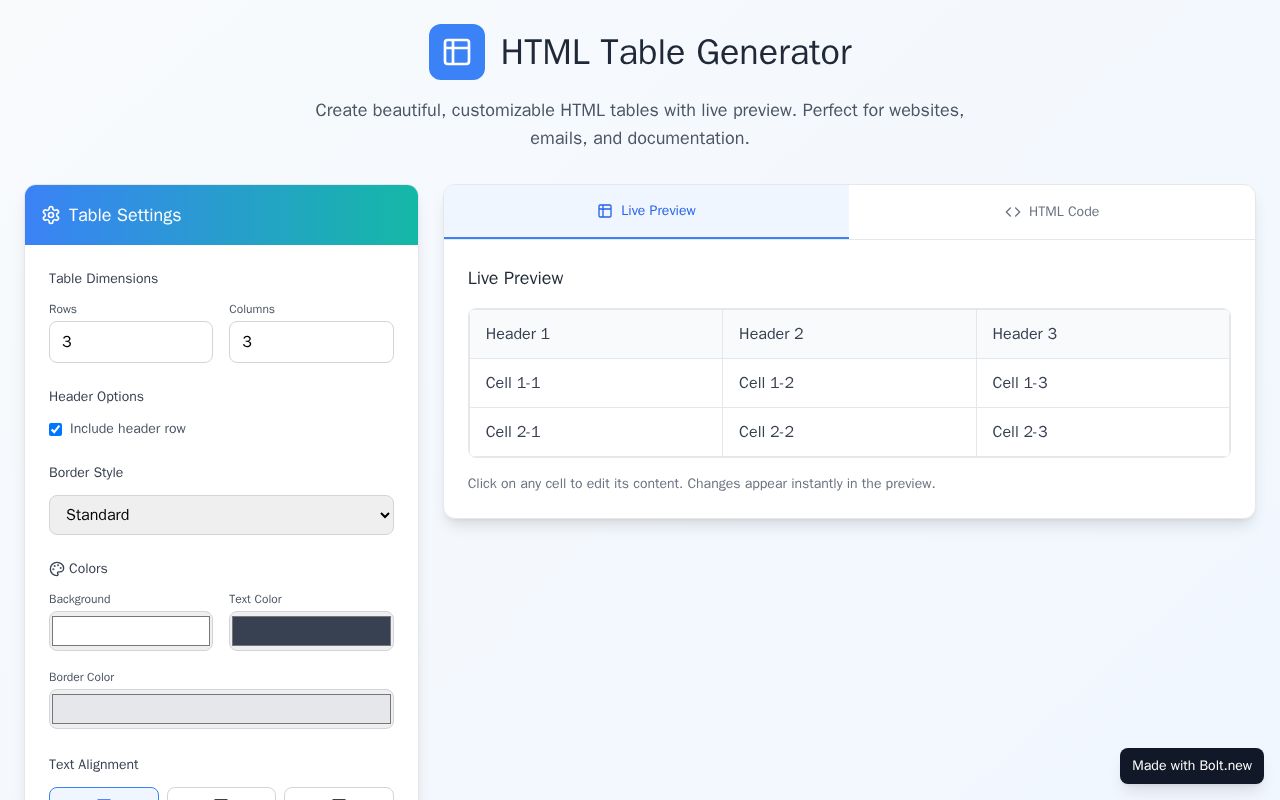This screenshot has width=1280, height=800.
Task: Edit the Header 2 cell
Action: tap(849, 334)
